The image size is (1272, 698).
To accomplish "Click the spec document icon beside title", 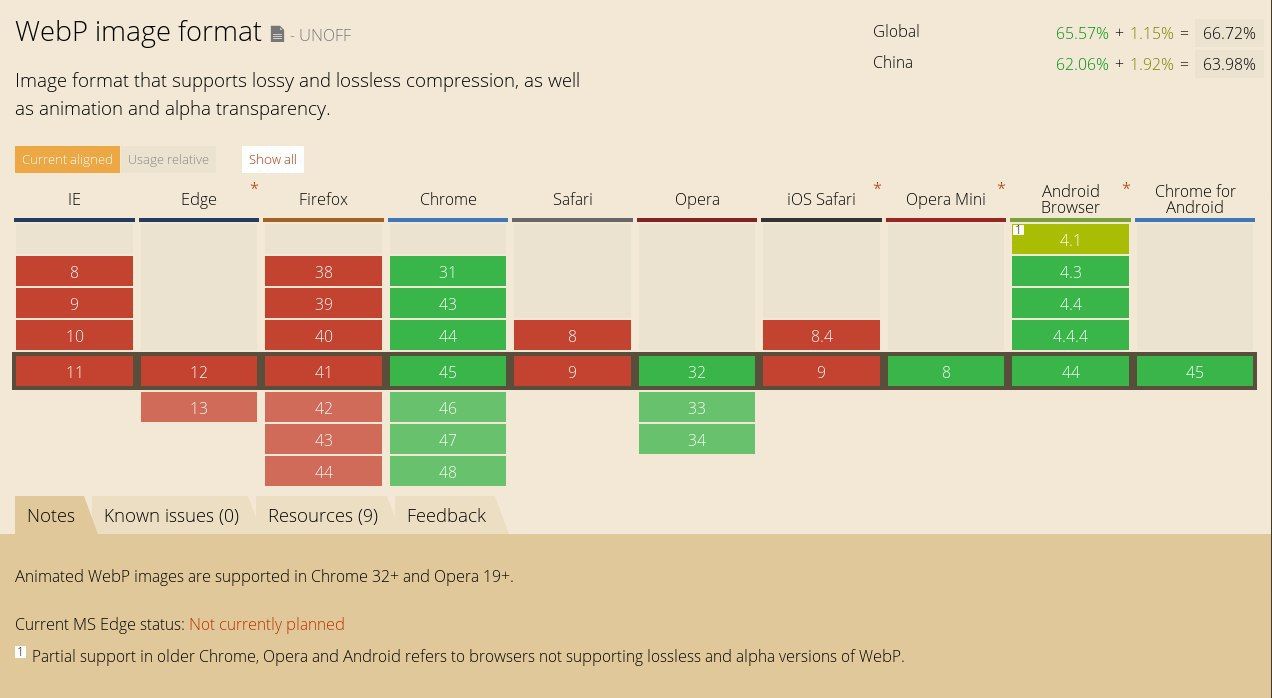I will click(x=278, y=35).
